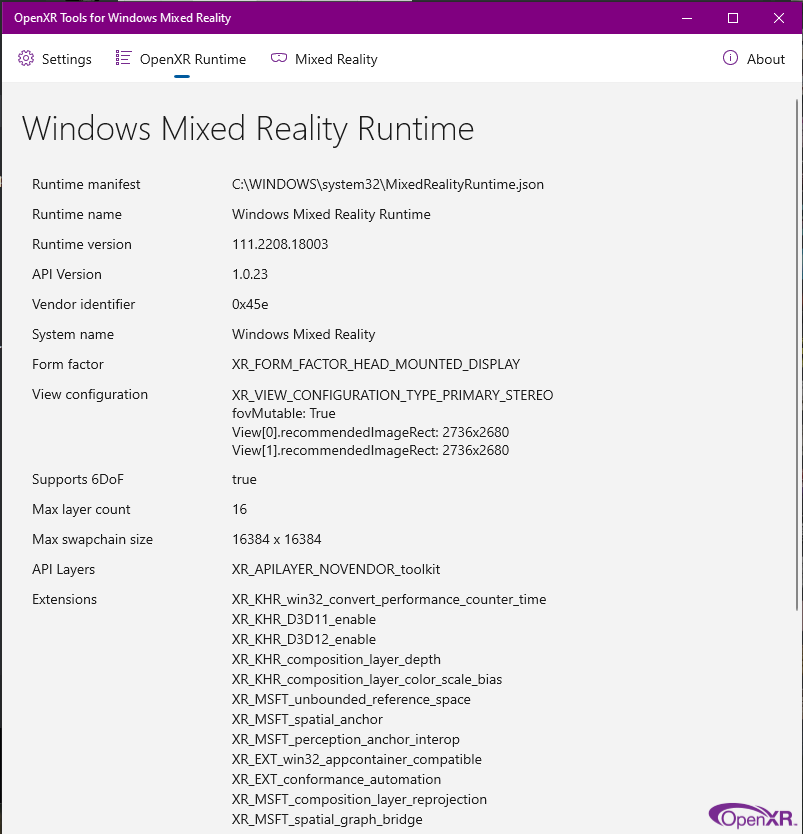The height and width of the screenshot is (834, 803).
Task: Click XR_KHR_win32_convert_performance_counter_time extension
Action: (x=389, y=599)
